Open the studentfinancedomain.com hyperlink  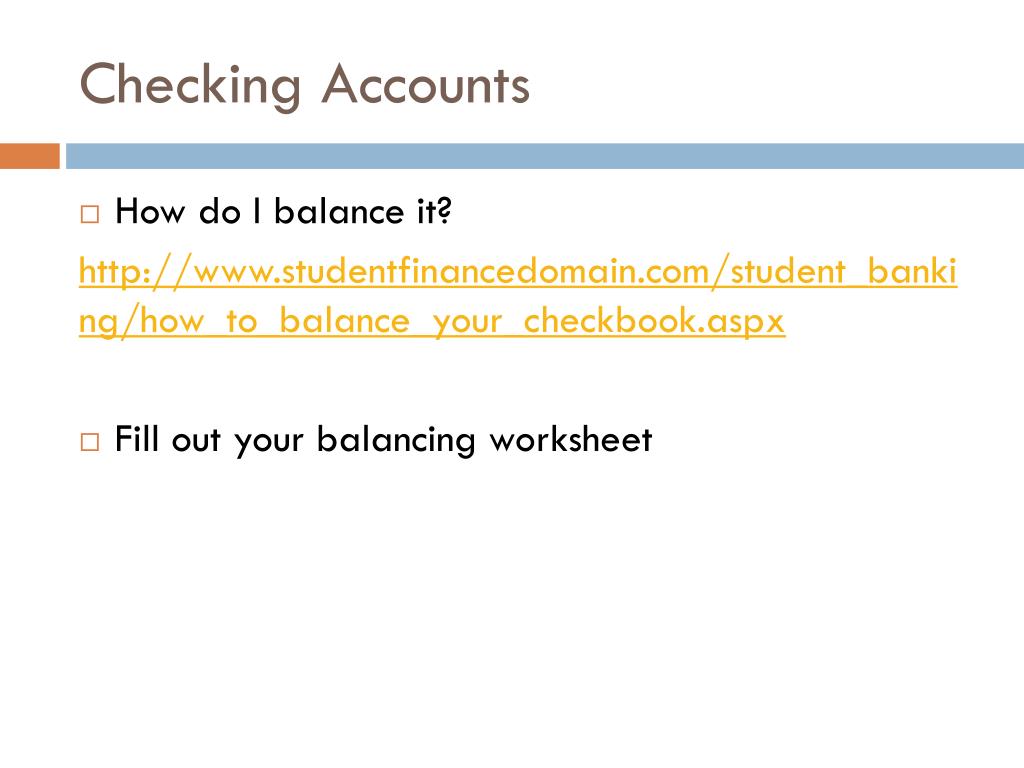pyautogui.click(x=518, y=296)
